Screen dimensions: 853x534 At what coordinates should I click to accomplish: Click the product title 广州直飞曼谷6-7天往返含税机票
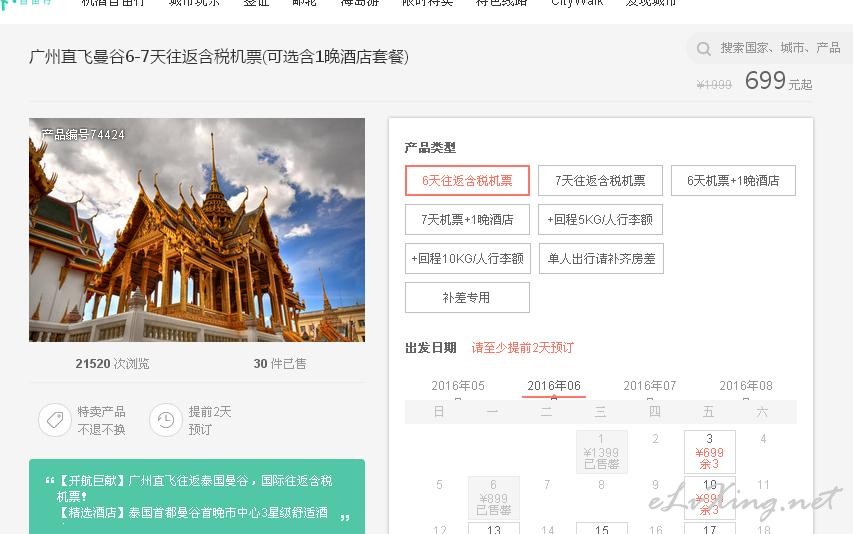219,57
